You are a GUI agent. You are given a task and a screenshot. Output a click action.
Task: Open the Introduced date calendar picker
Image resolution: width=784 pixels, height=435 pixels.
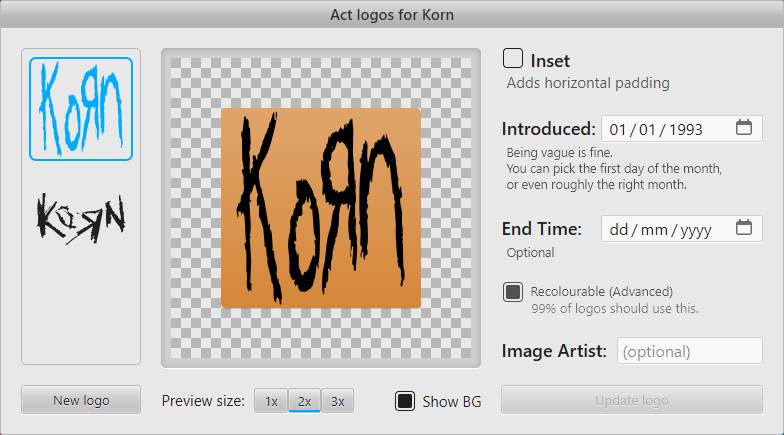743,128
